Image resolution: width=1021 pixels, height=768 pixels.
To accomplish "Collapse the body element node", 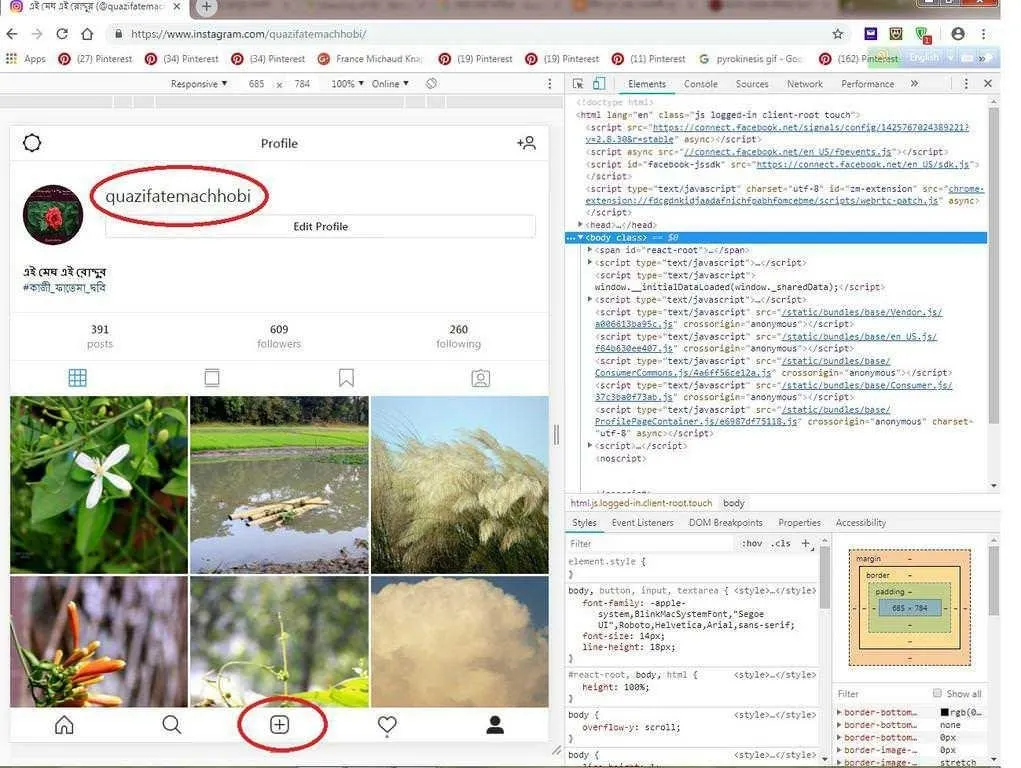I will pyautogui.click(x=580, y=237).
